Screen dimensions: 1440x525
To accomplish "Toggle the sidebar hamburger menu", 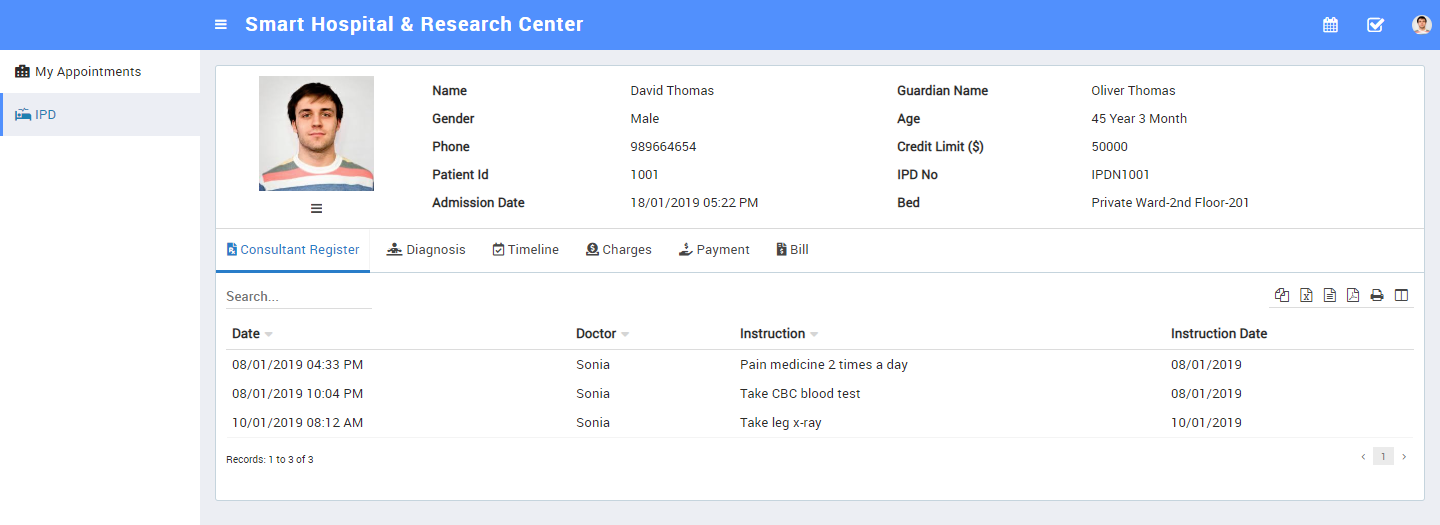I will [x=221, y=25].
